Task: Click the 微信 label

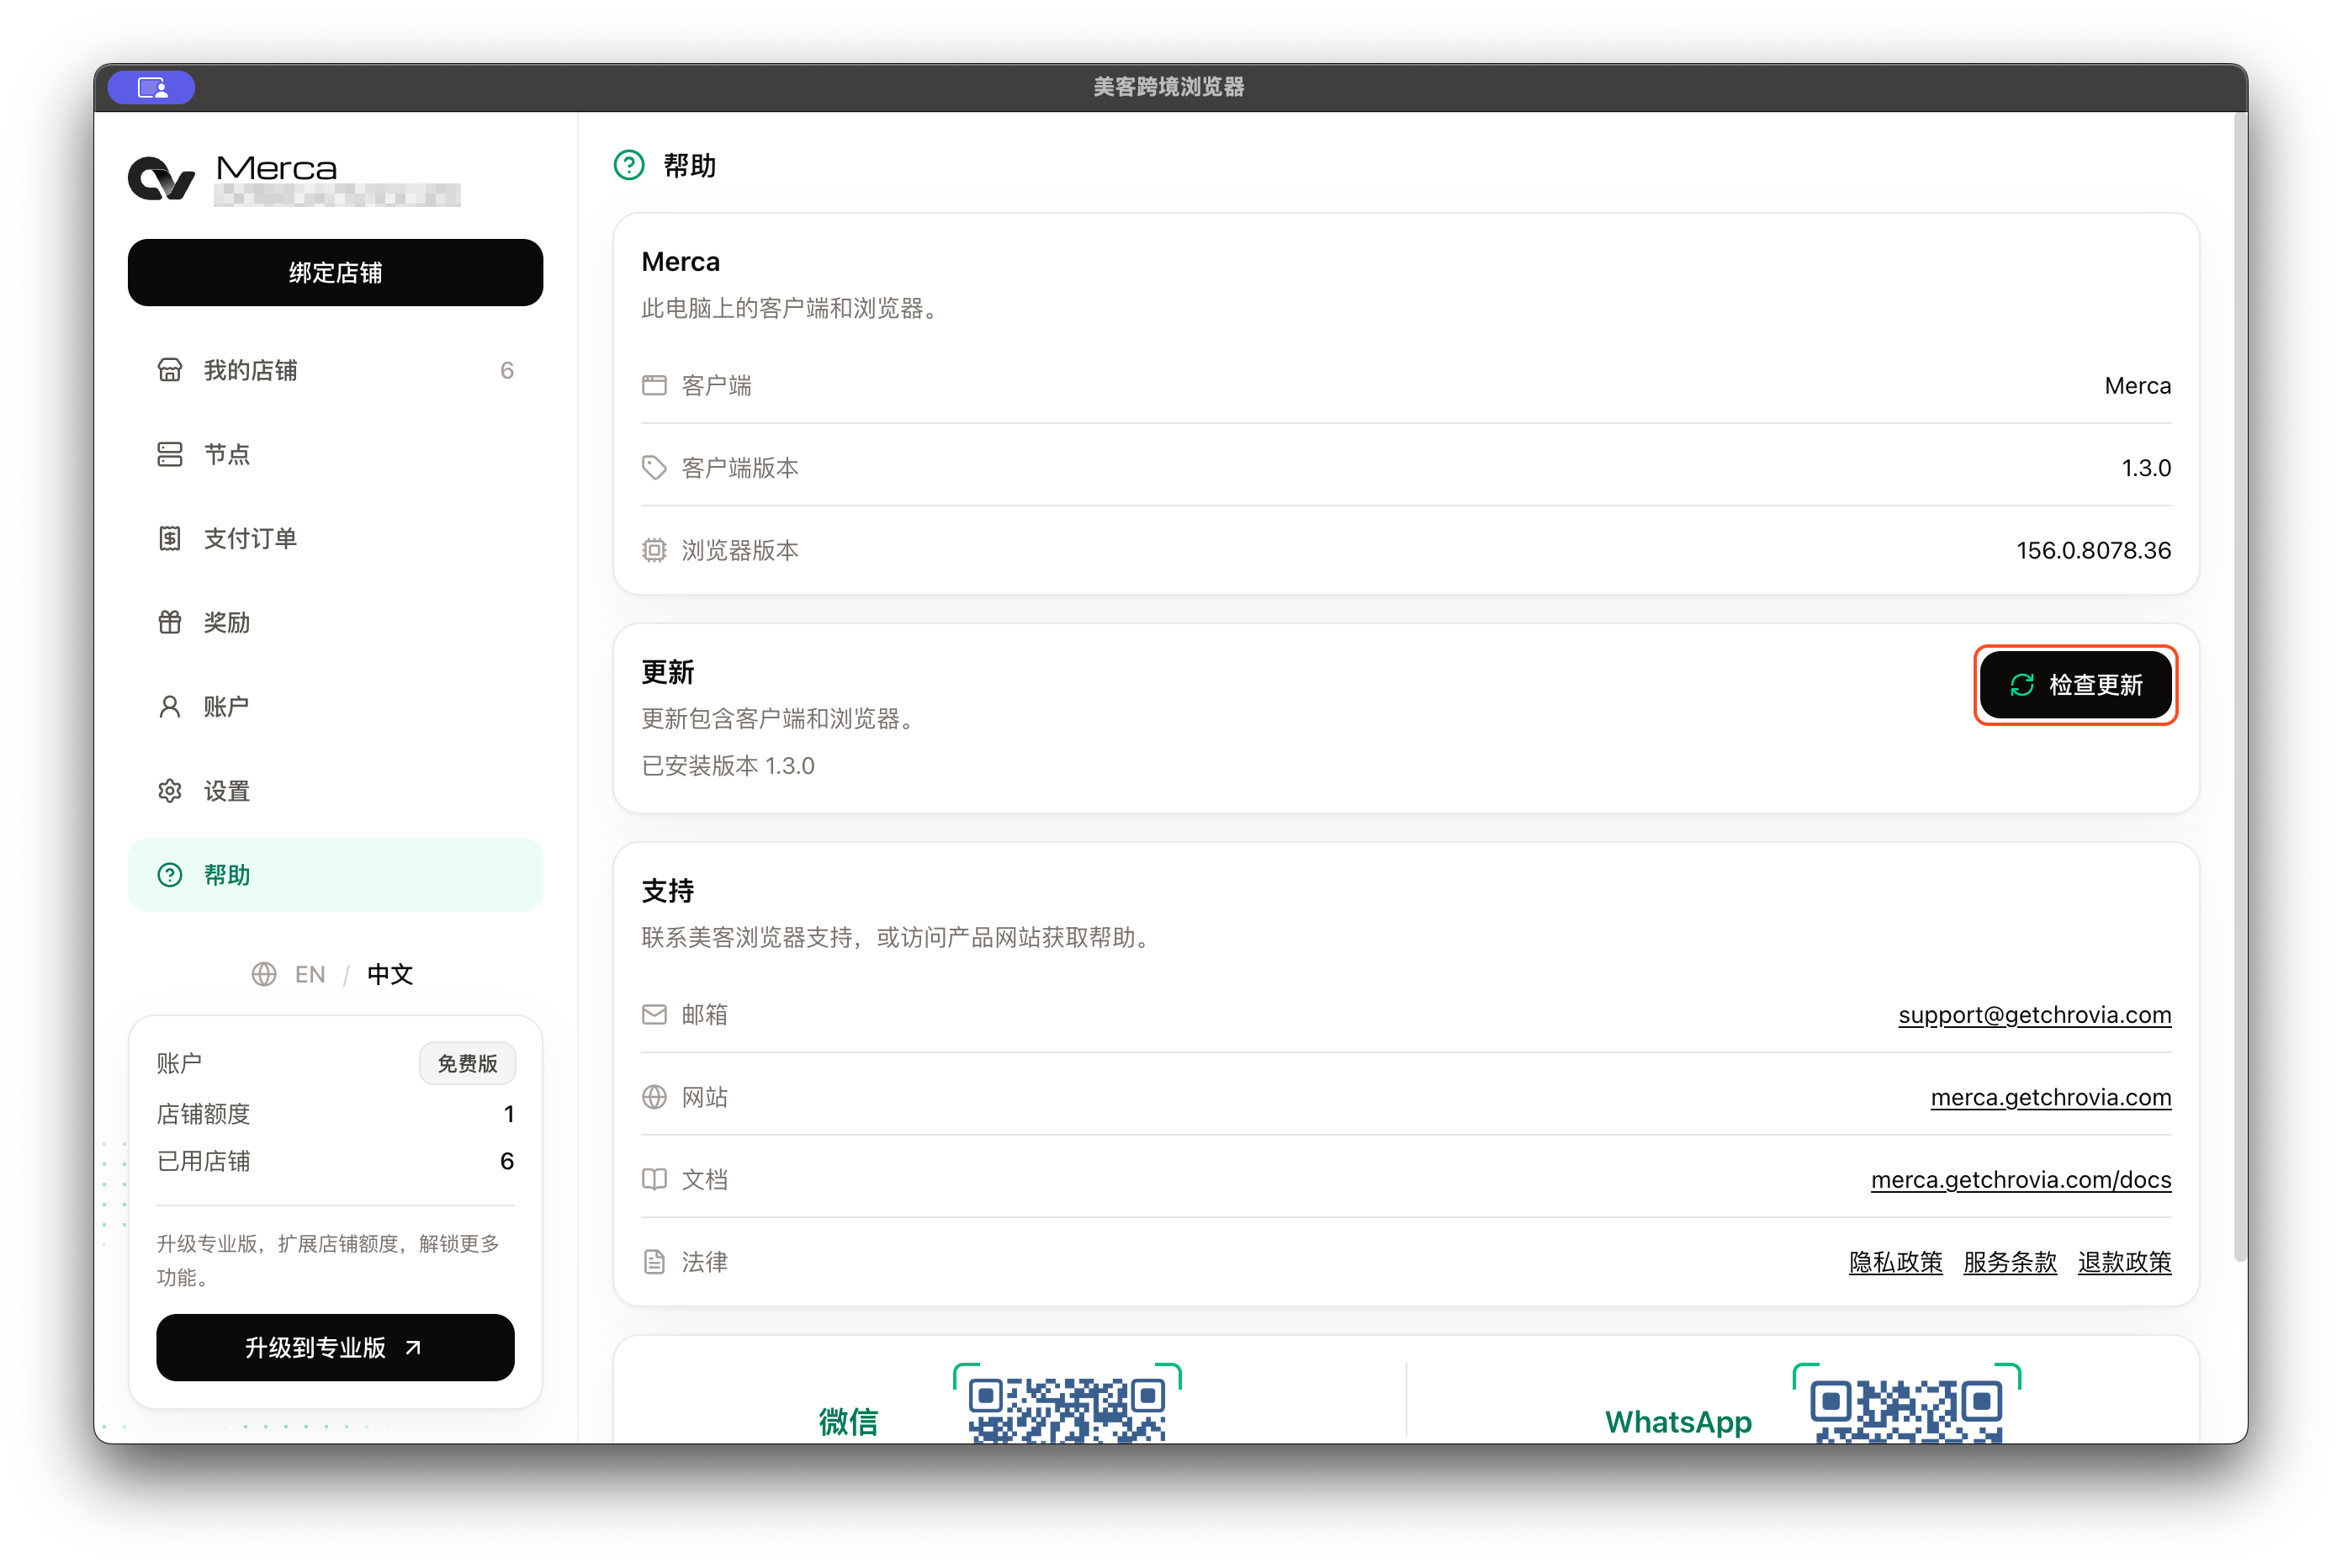Action: tap(848, 1421)
